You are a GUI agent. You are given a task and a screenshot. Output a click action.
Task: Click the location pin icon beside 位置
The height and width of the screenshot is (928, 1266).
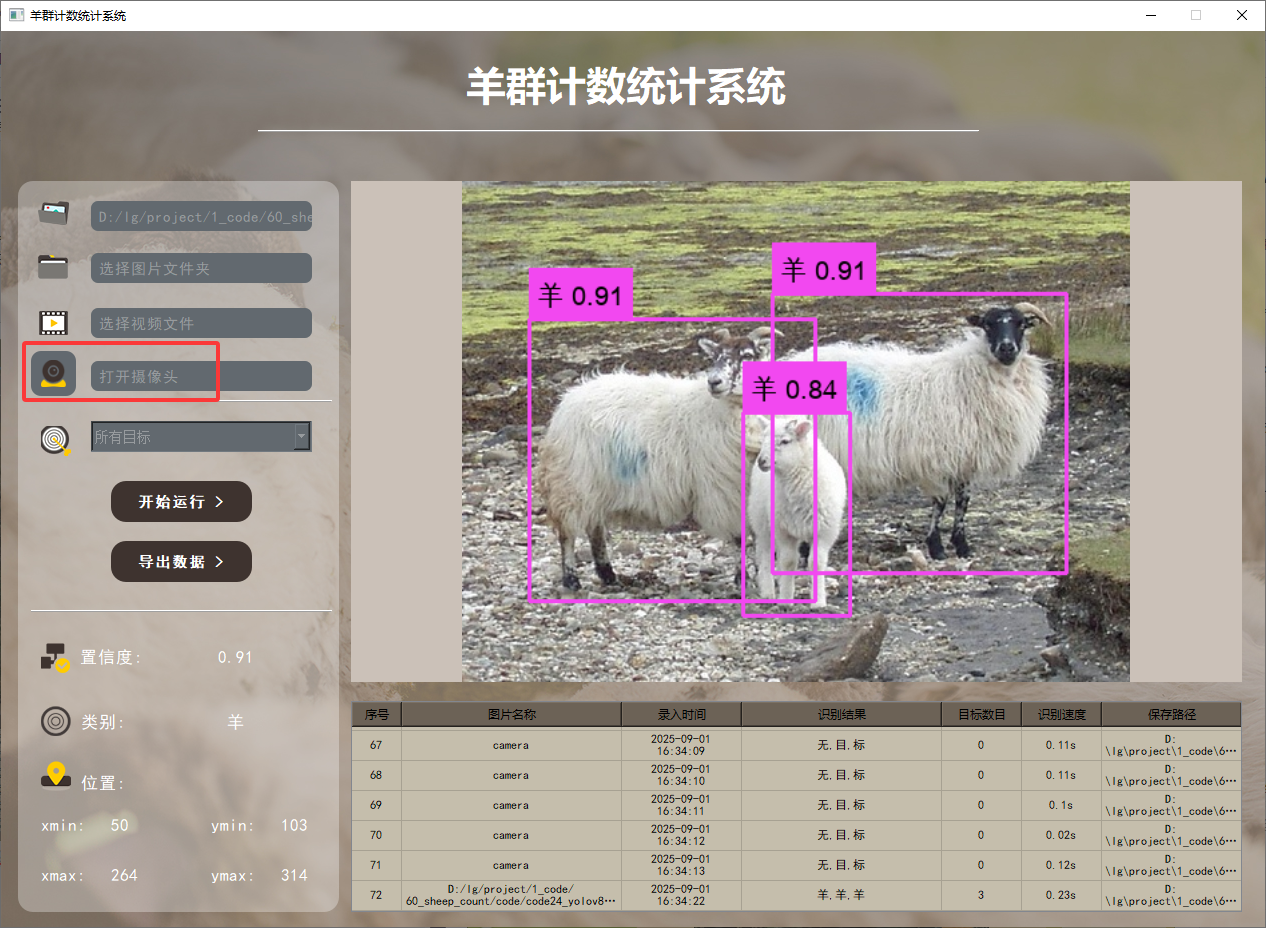tap(55, 775)
